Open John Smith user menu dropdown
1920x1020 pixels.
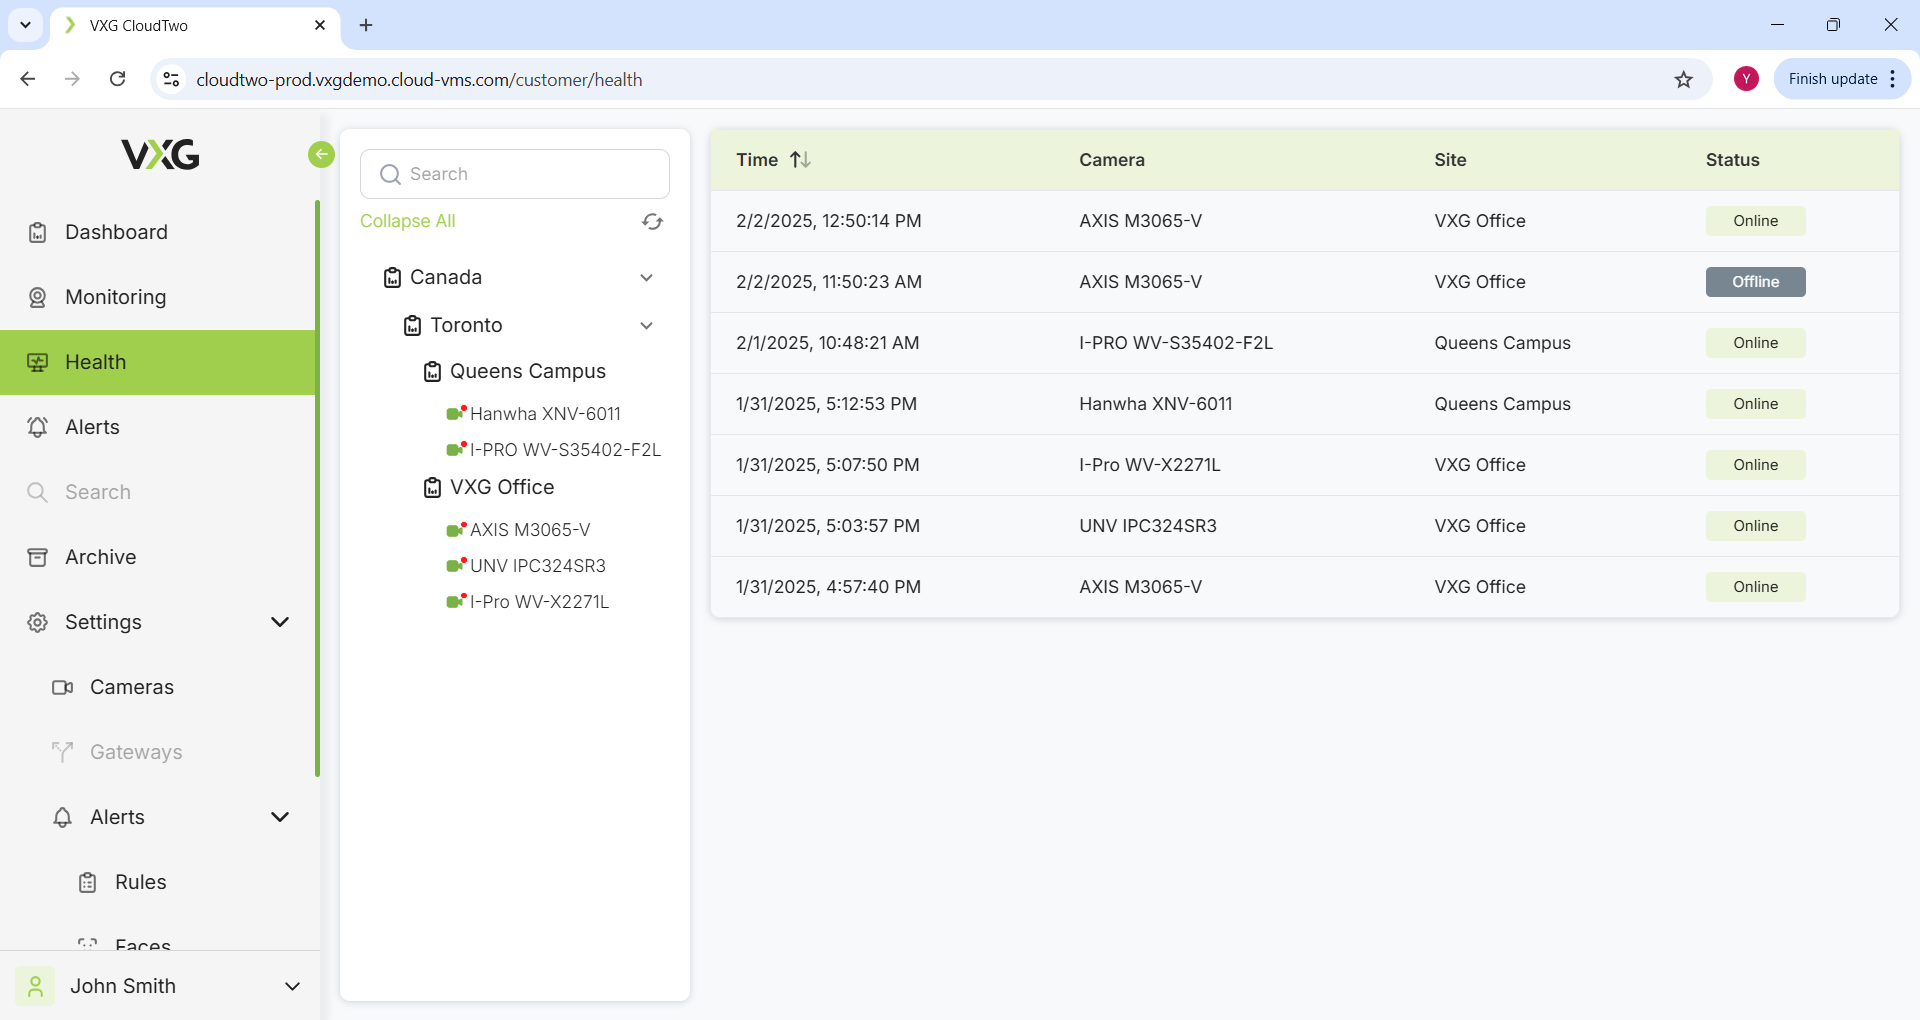[x=292, y=986]
